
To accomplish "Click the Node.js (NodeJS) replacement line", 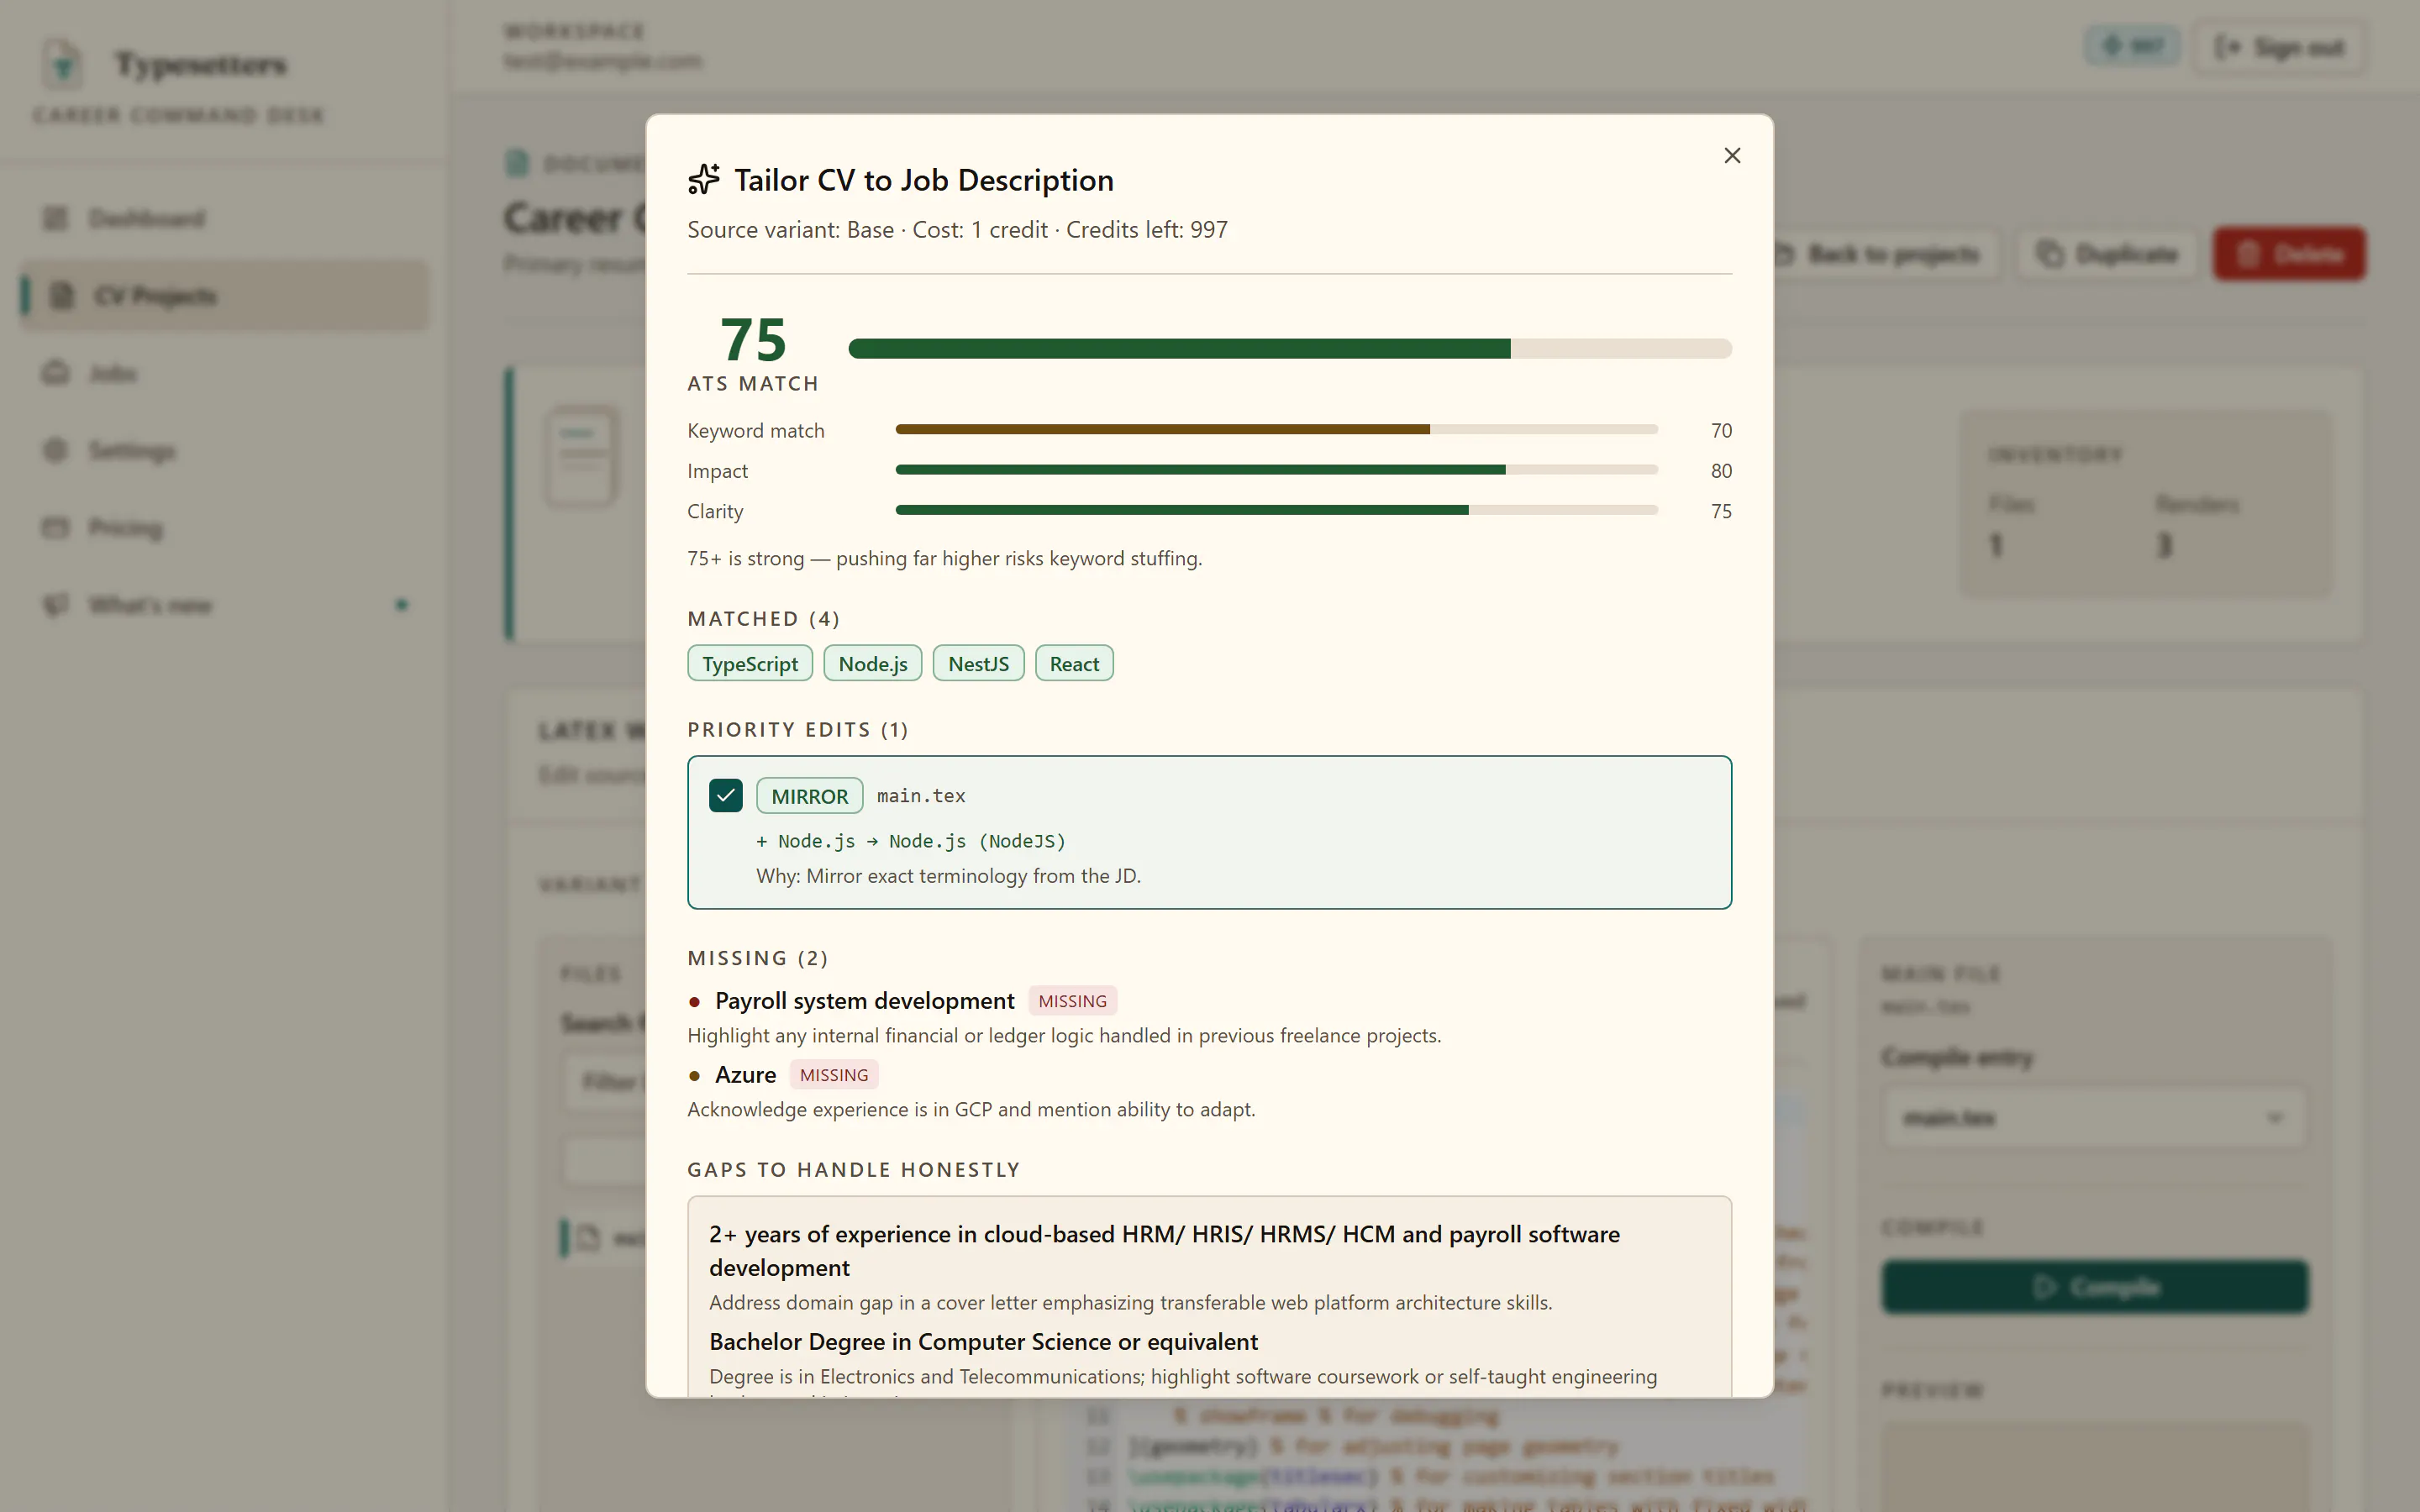I will point(911,841).
